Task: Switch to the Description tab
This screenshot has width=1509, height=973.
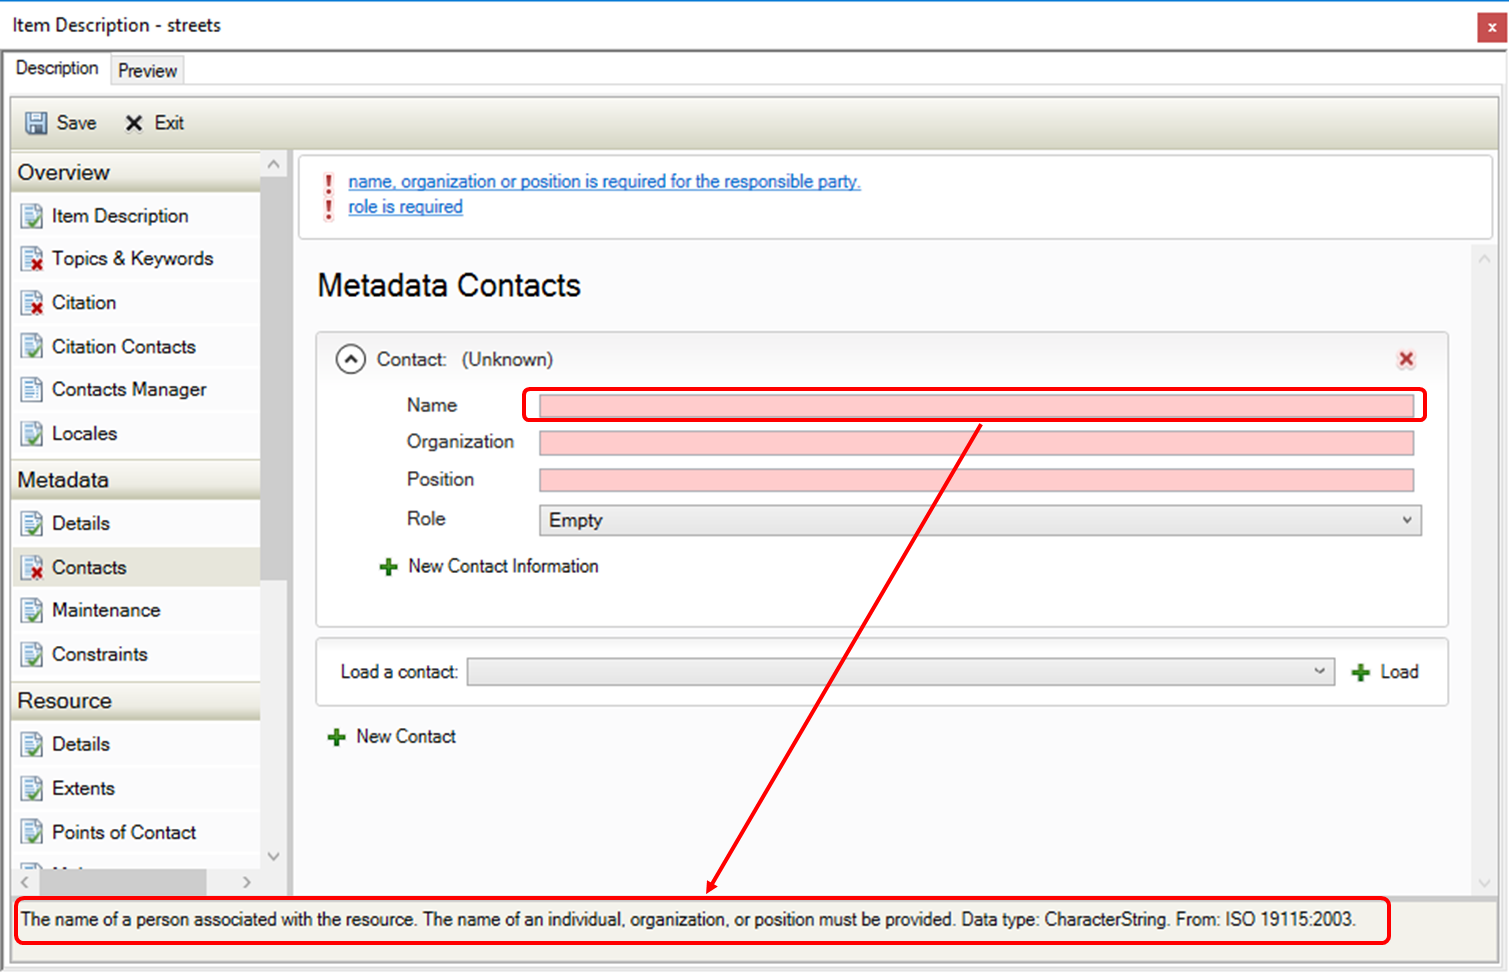Action: coord(57,68)
